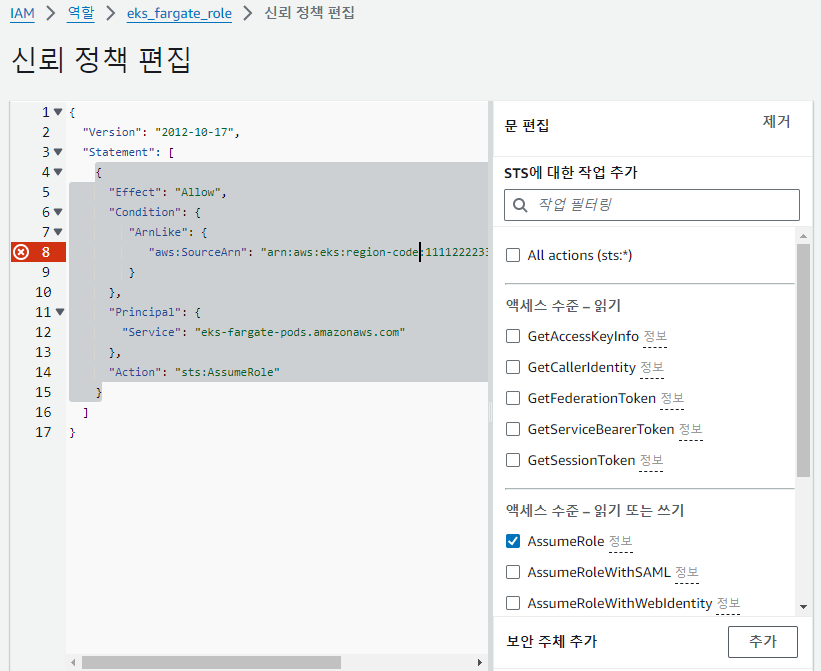Viewport: 821px width, 671px height.
Task: Open the 정보 link next to GetSessionToken
Action: click(x=651, y=460)
